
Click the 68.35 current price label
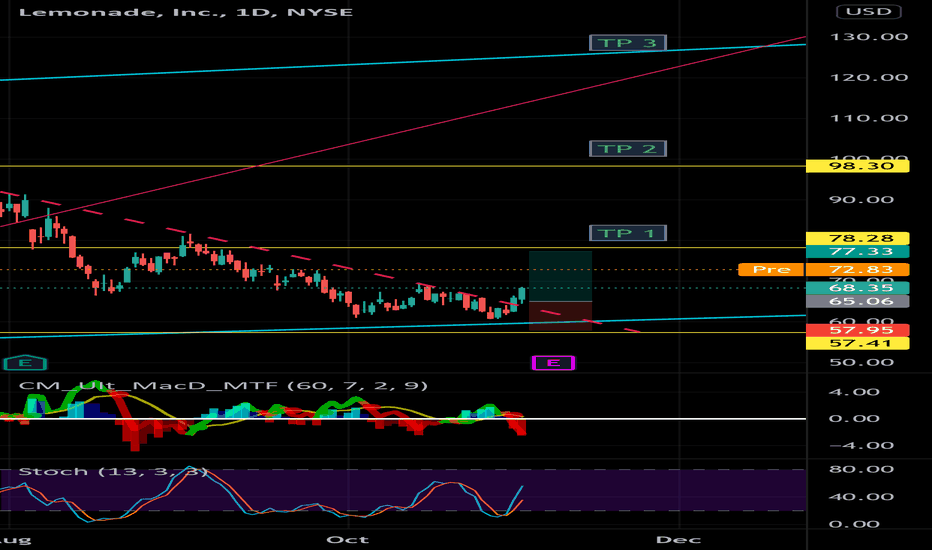click(x=857, y=288)
